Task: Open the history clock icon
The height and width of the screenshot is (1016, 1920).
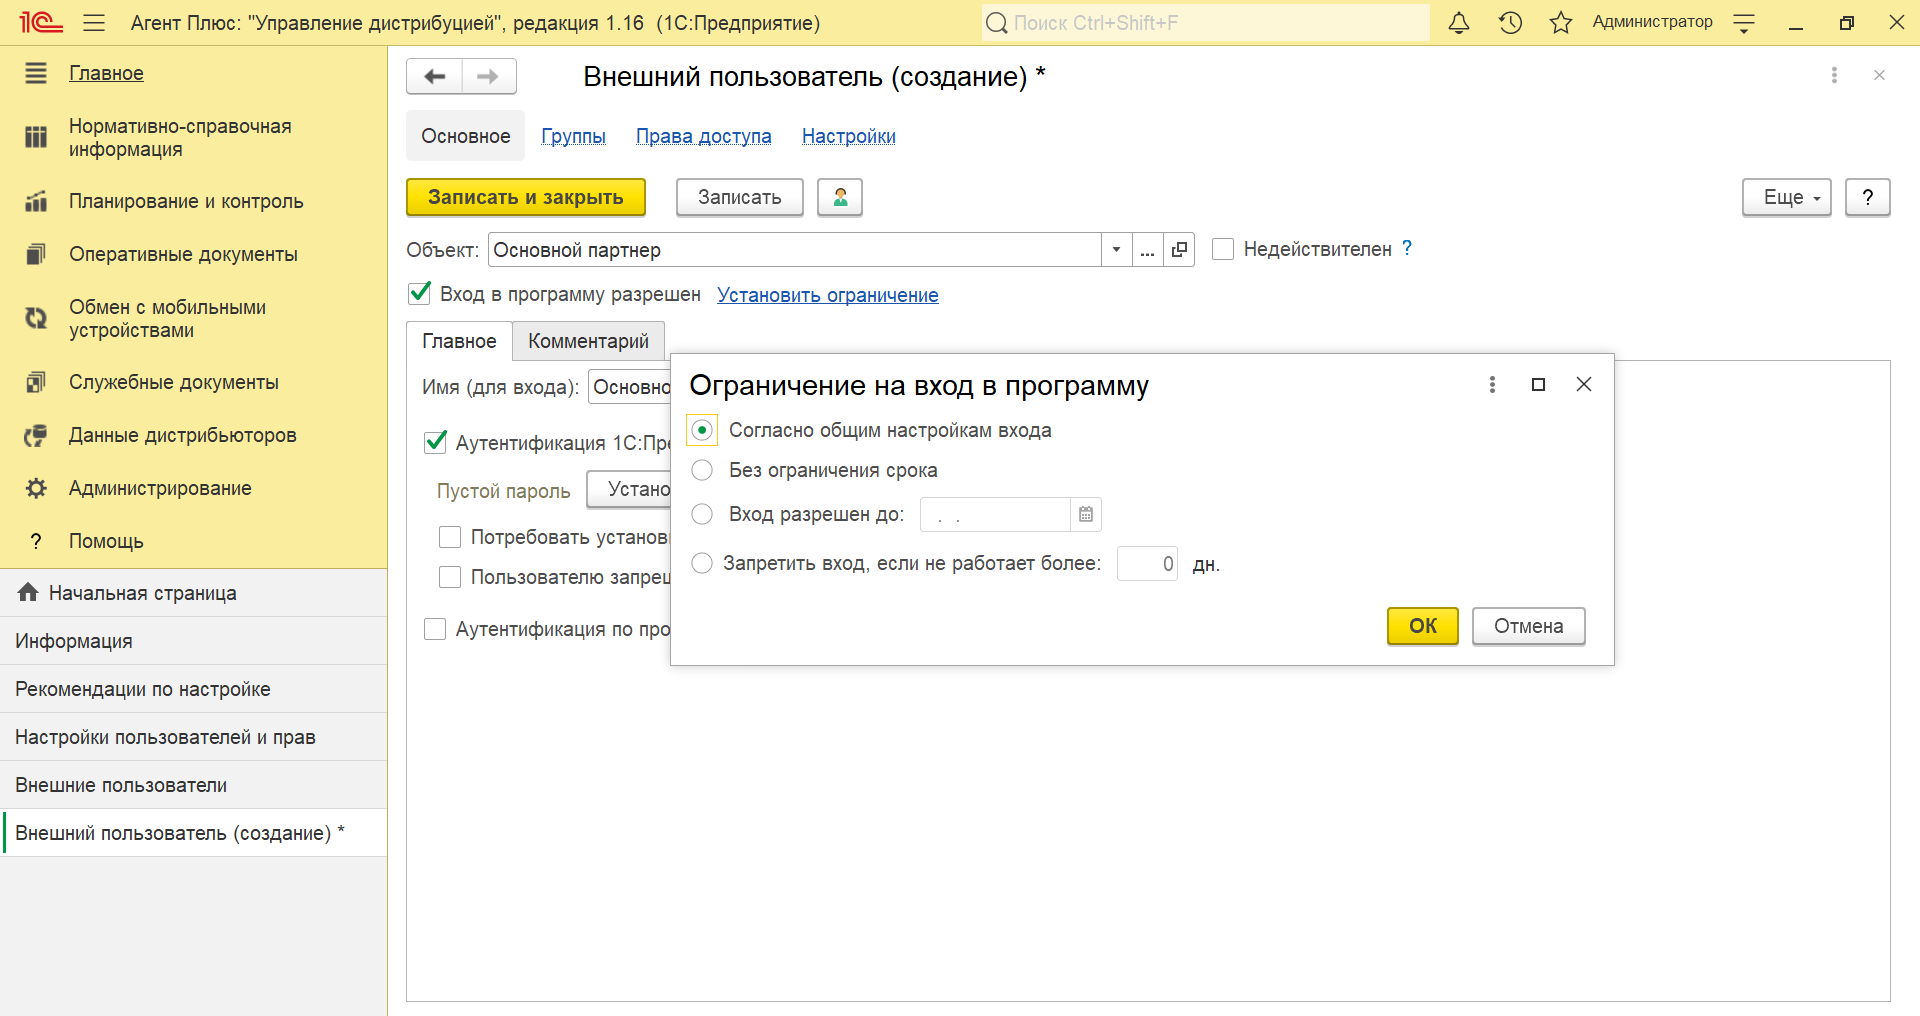Action: coord(1510,23)
